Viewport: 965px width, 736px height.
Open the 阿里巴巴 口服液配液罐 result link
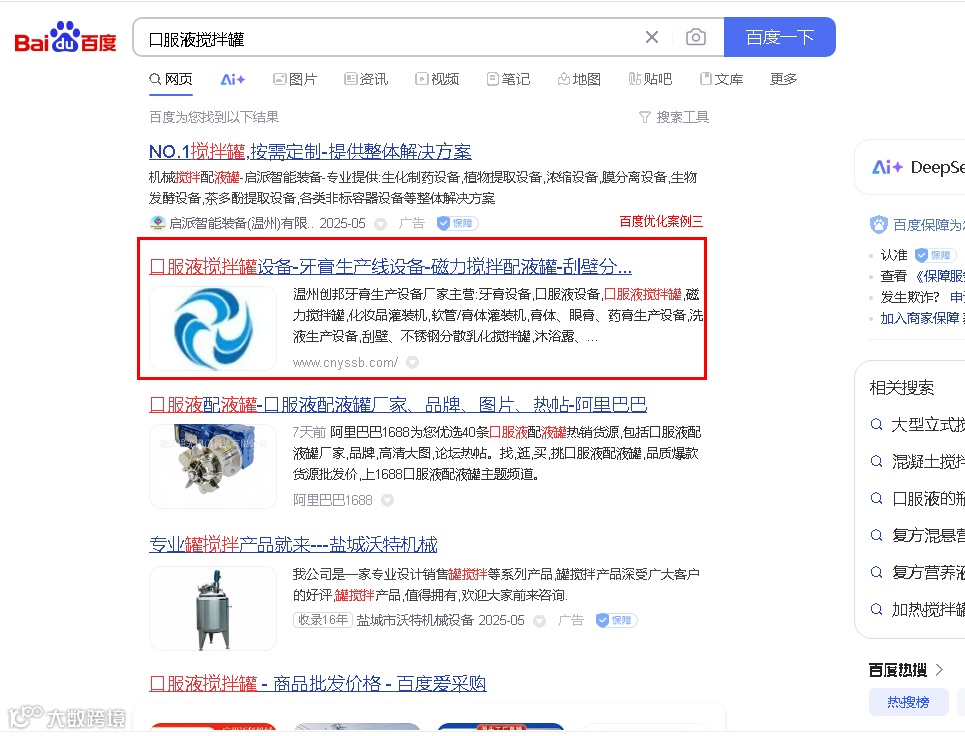pyautogui.click(x=398, y=404)
